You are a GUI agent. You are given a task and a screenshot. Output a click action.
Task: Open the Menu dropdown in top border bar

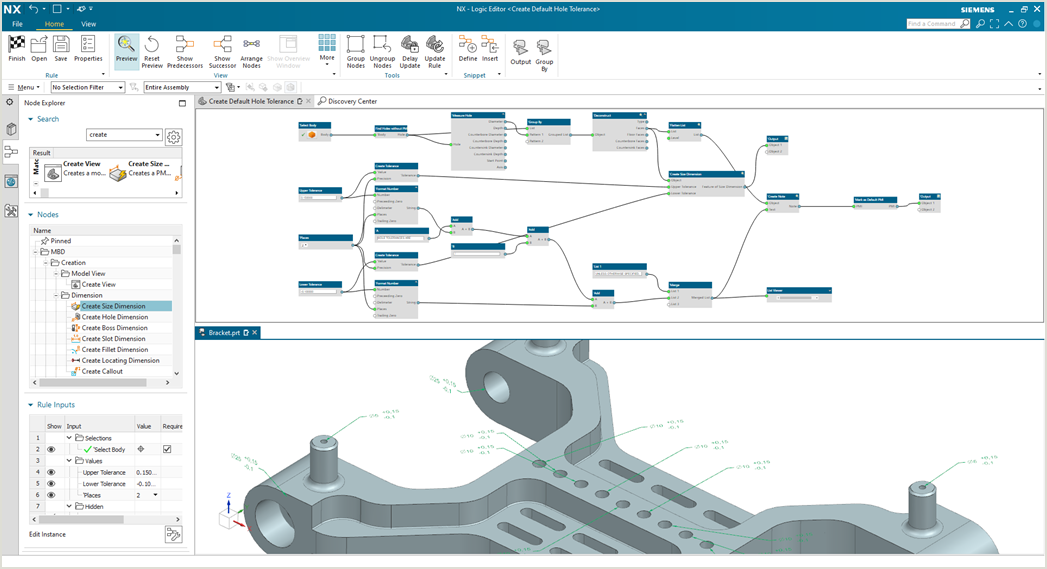coord(24,87)
